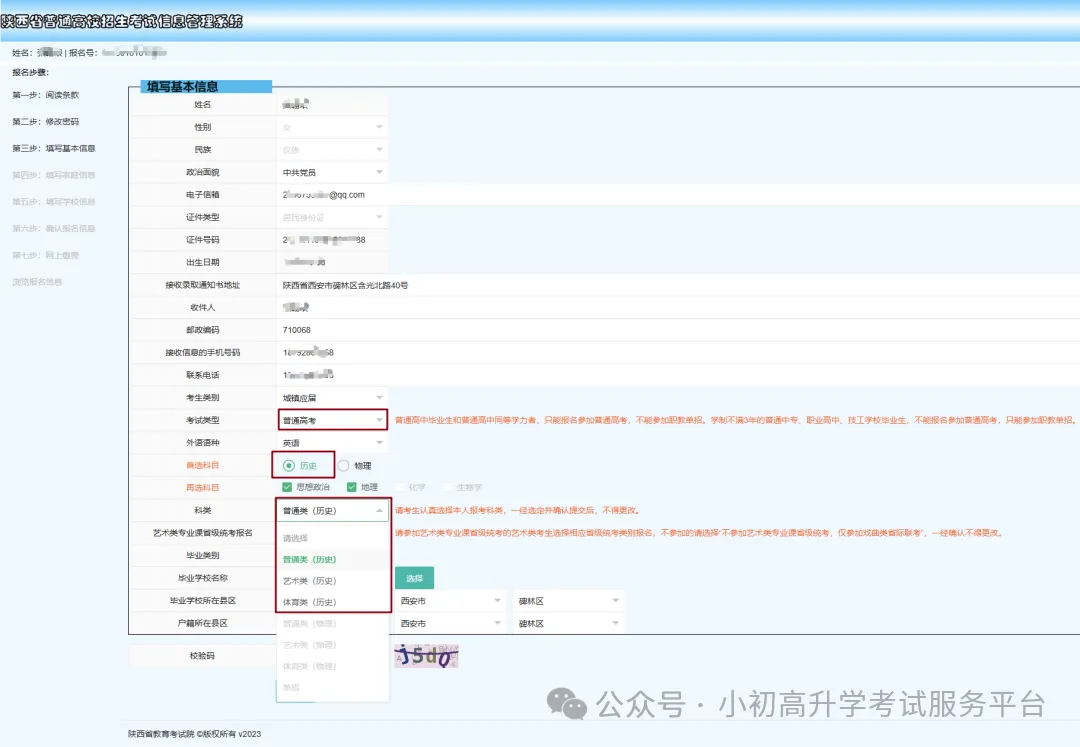Select the 物理 radio button for 首选科目

pyautogui.click(x=343, y=465)
